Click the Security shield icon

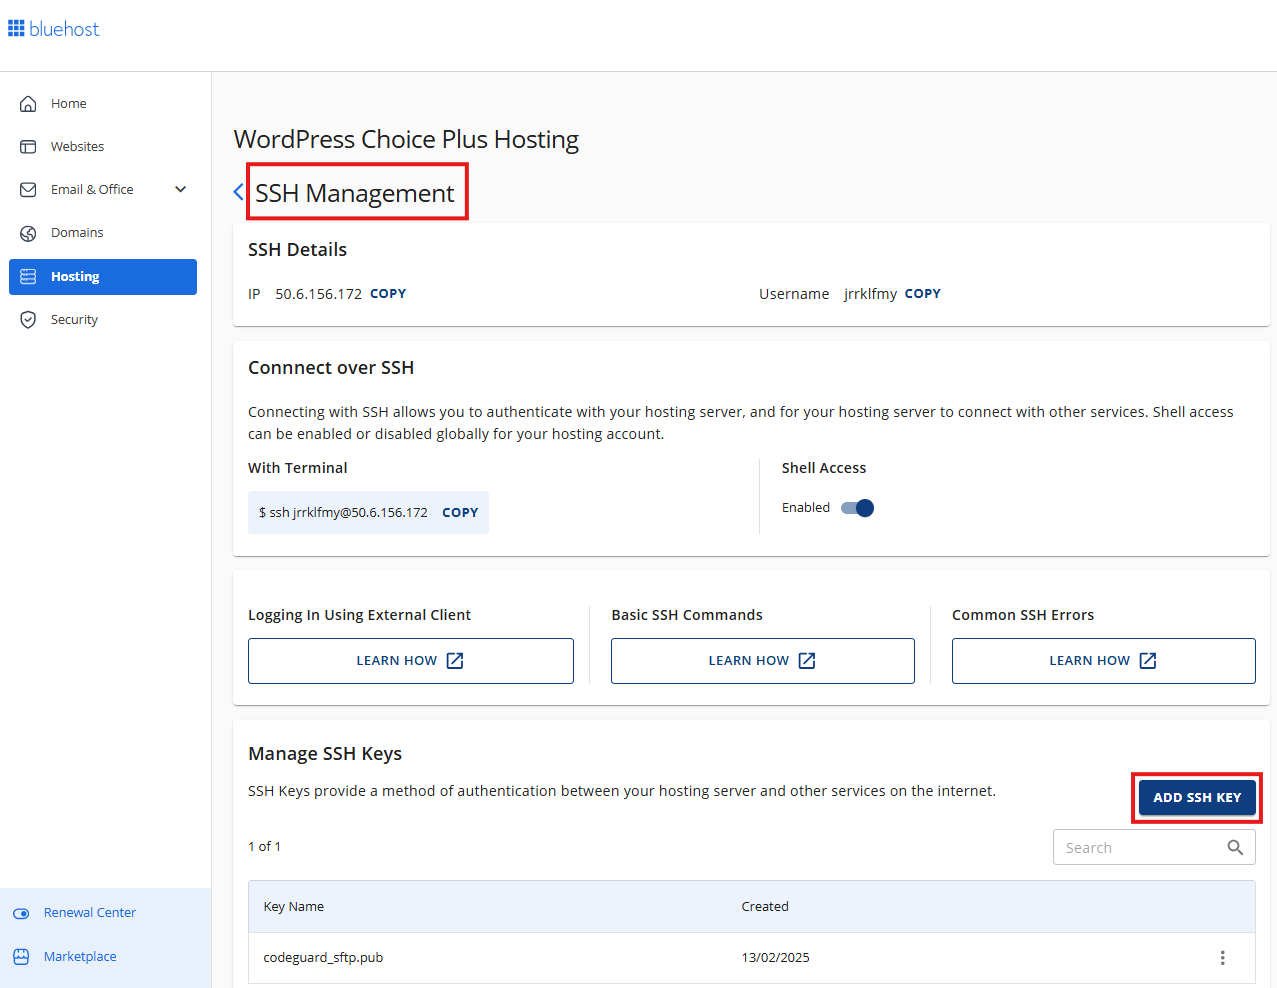(29, 319)
